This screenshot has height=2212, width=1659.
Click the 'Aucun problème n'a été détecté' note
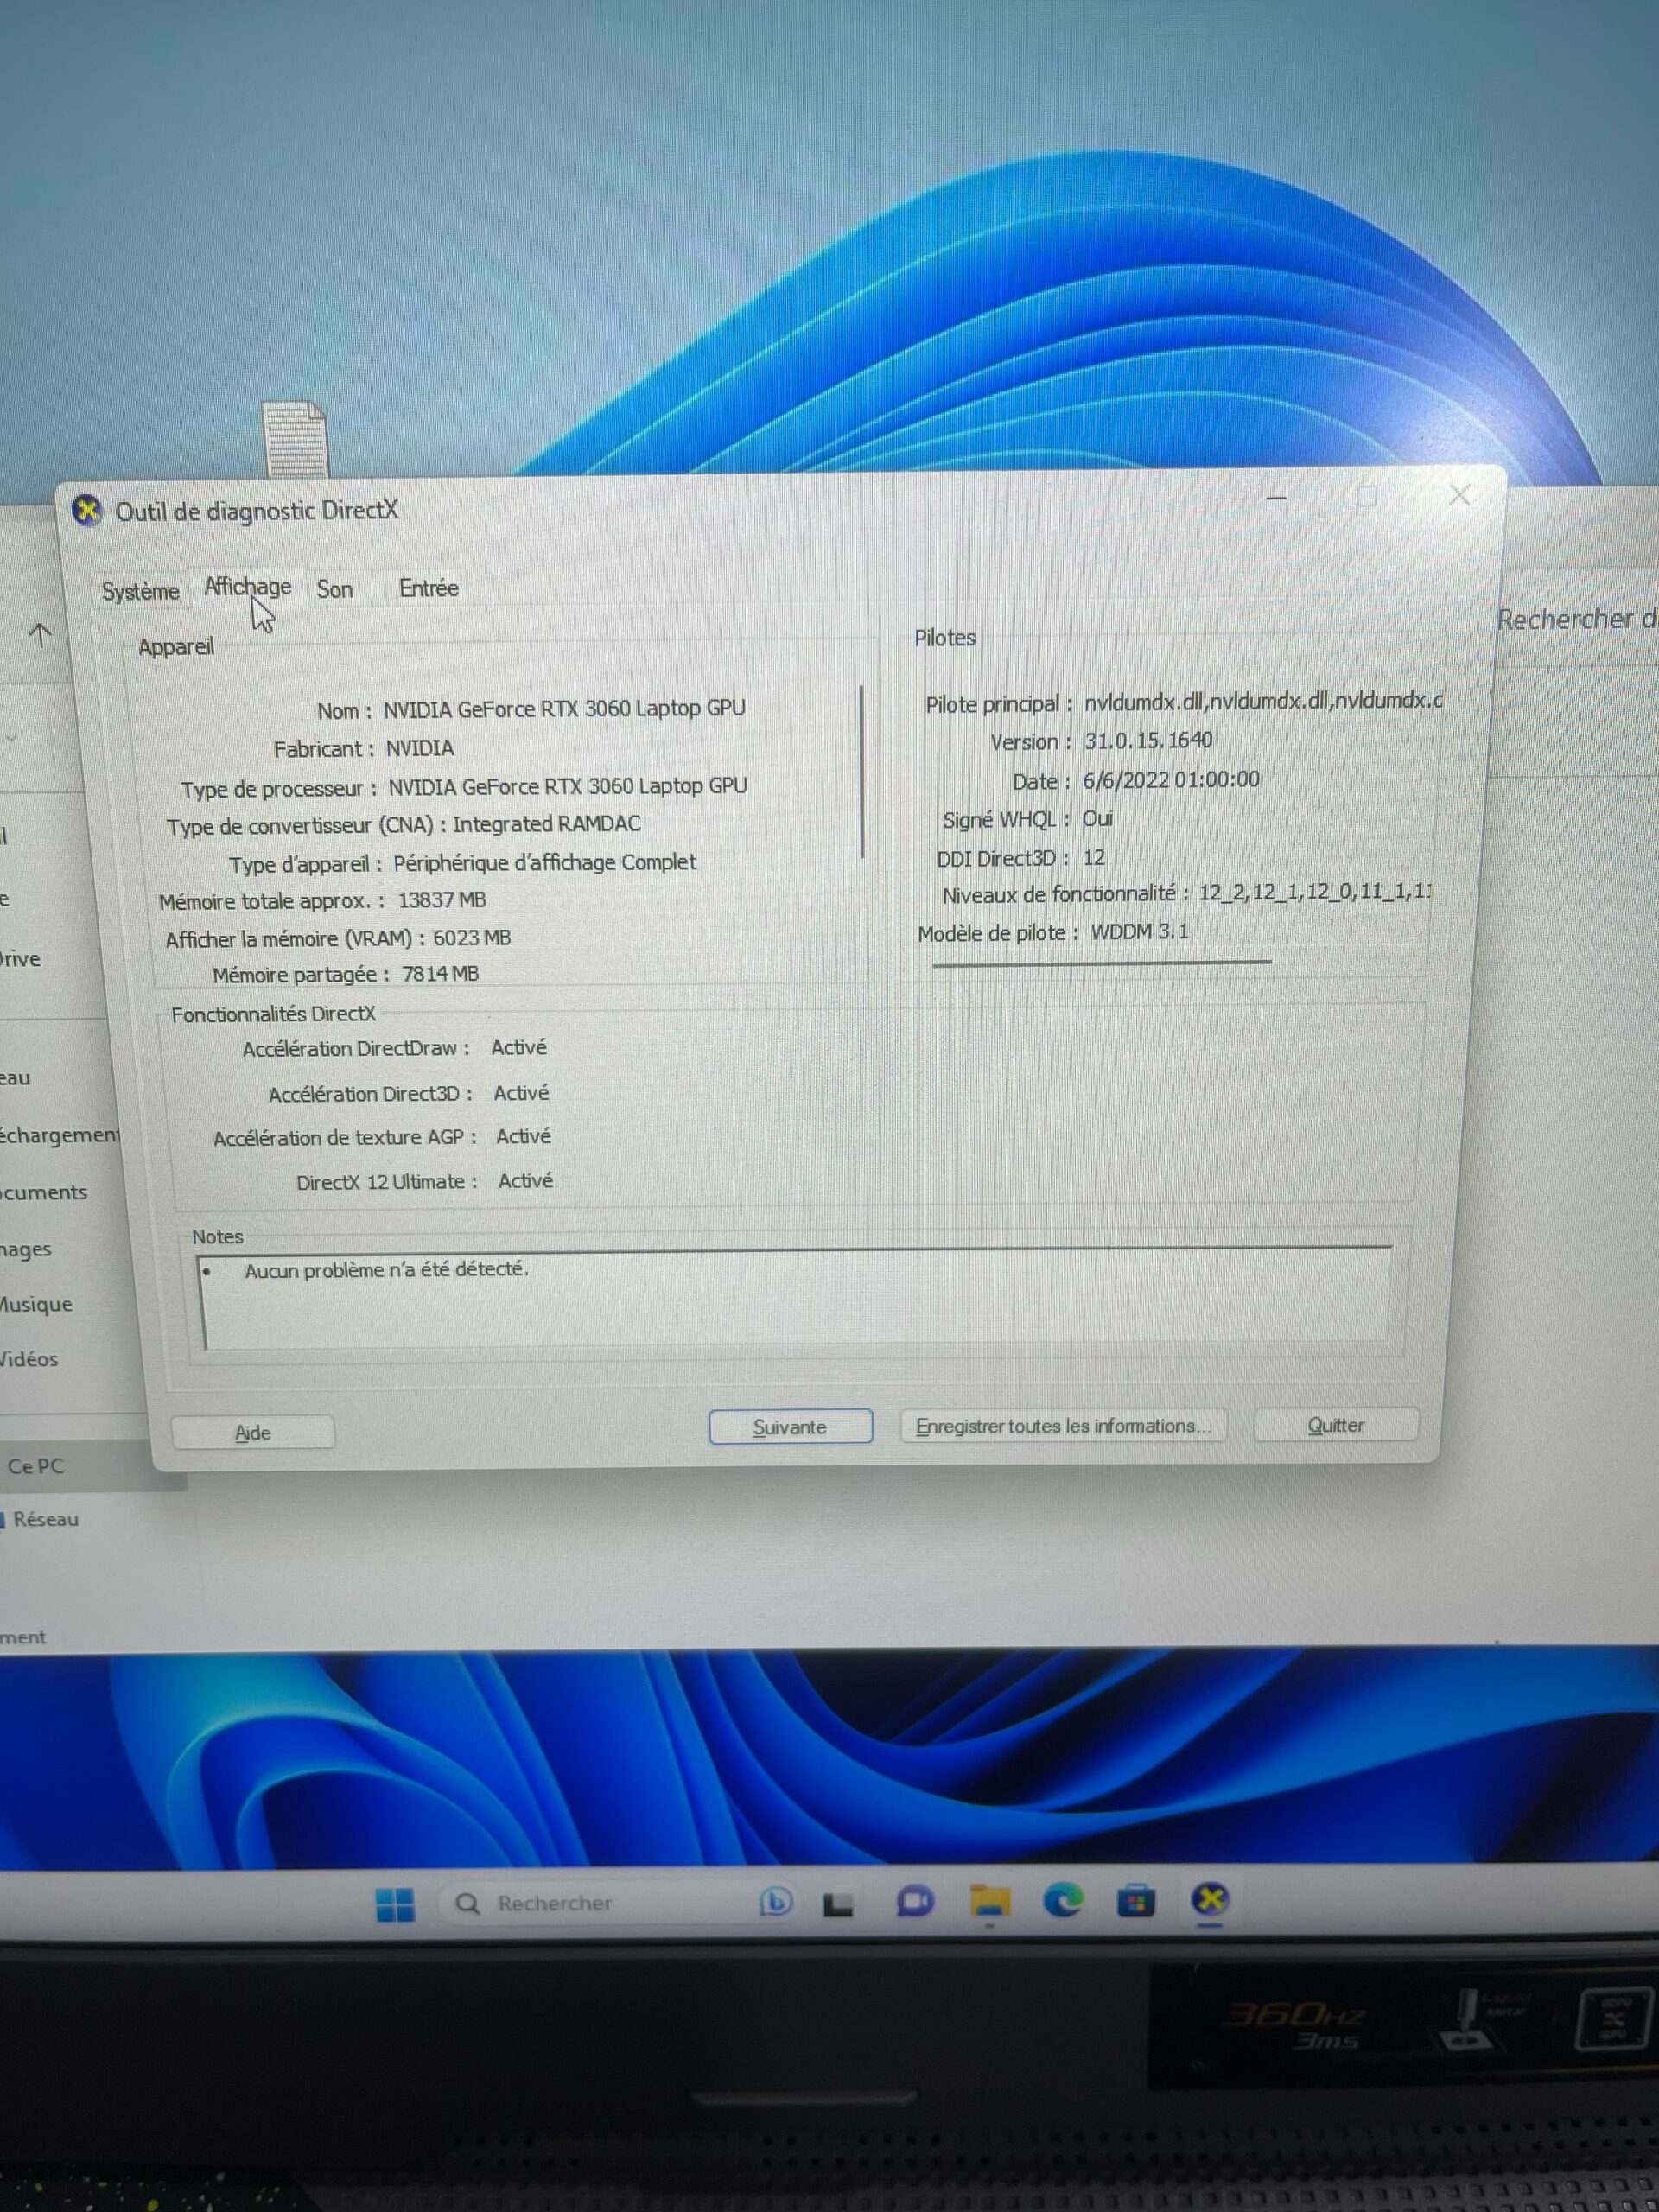coord(386,1270)
